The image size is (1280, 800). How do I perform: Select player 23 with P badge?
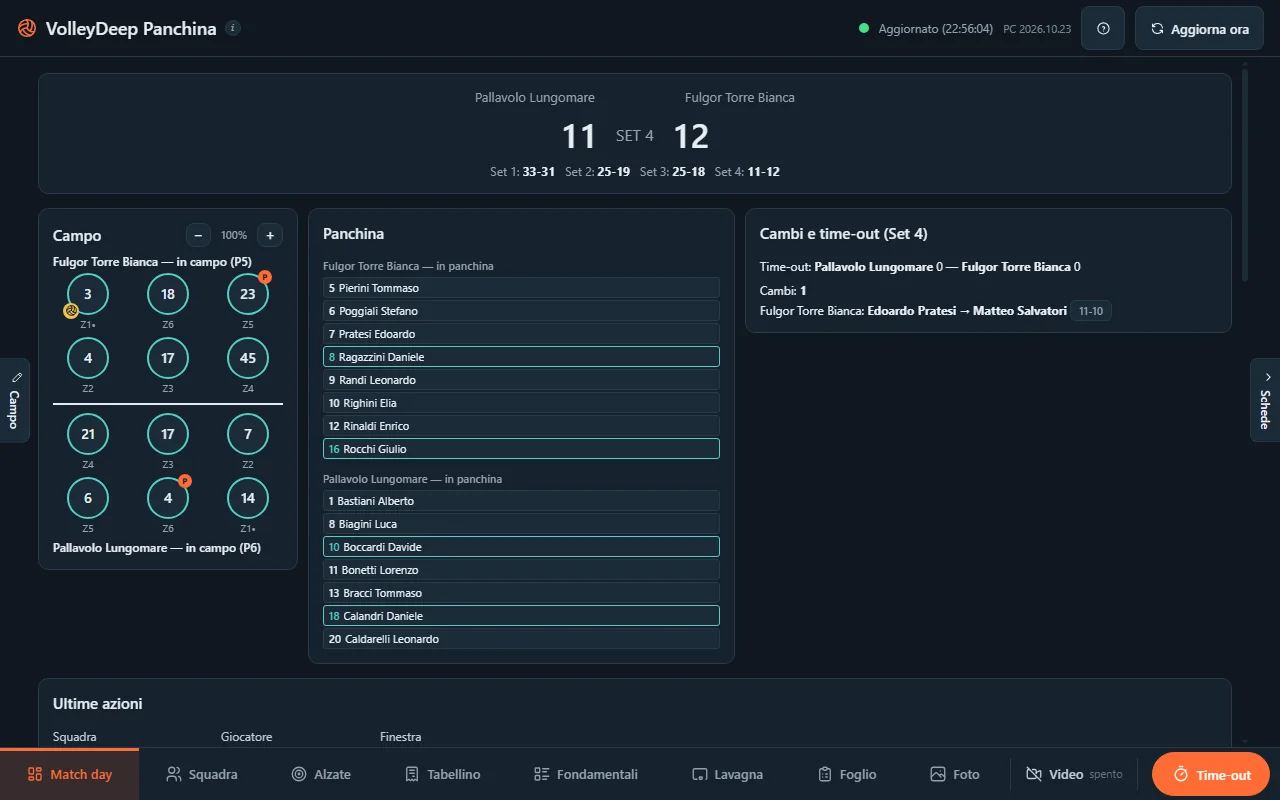click(248, 294)
